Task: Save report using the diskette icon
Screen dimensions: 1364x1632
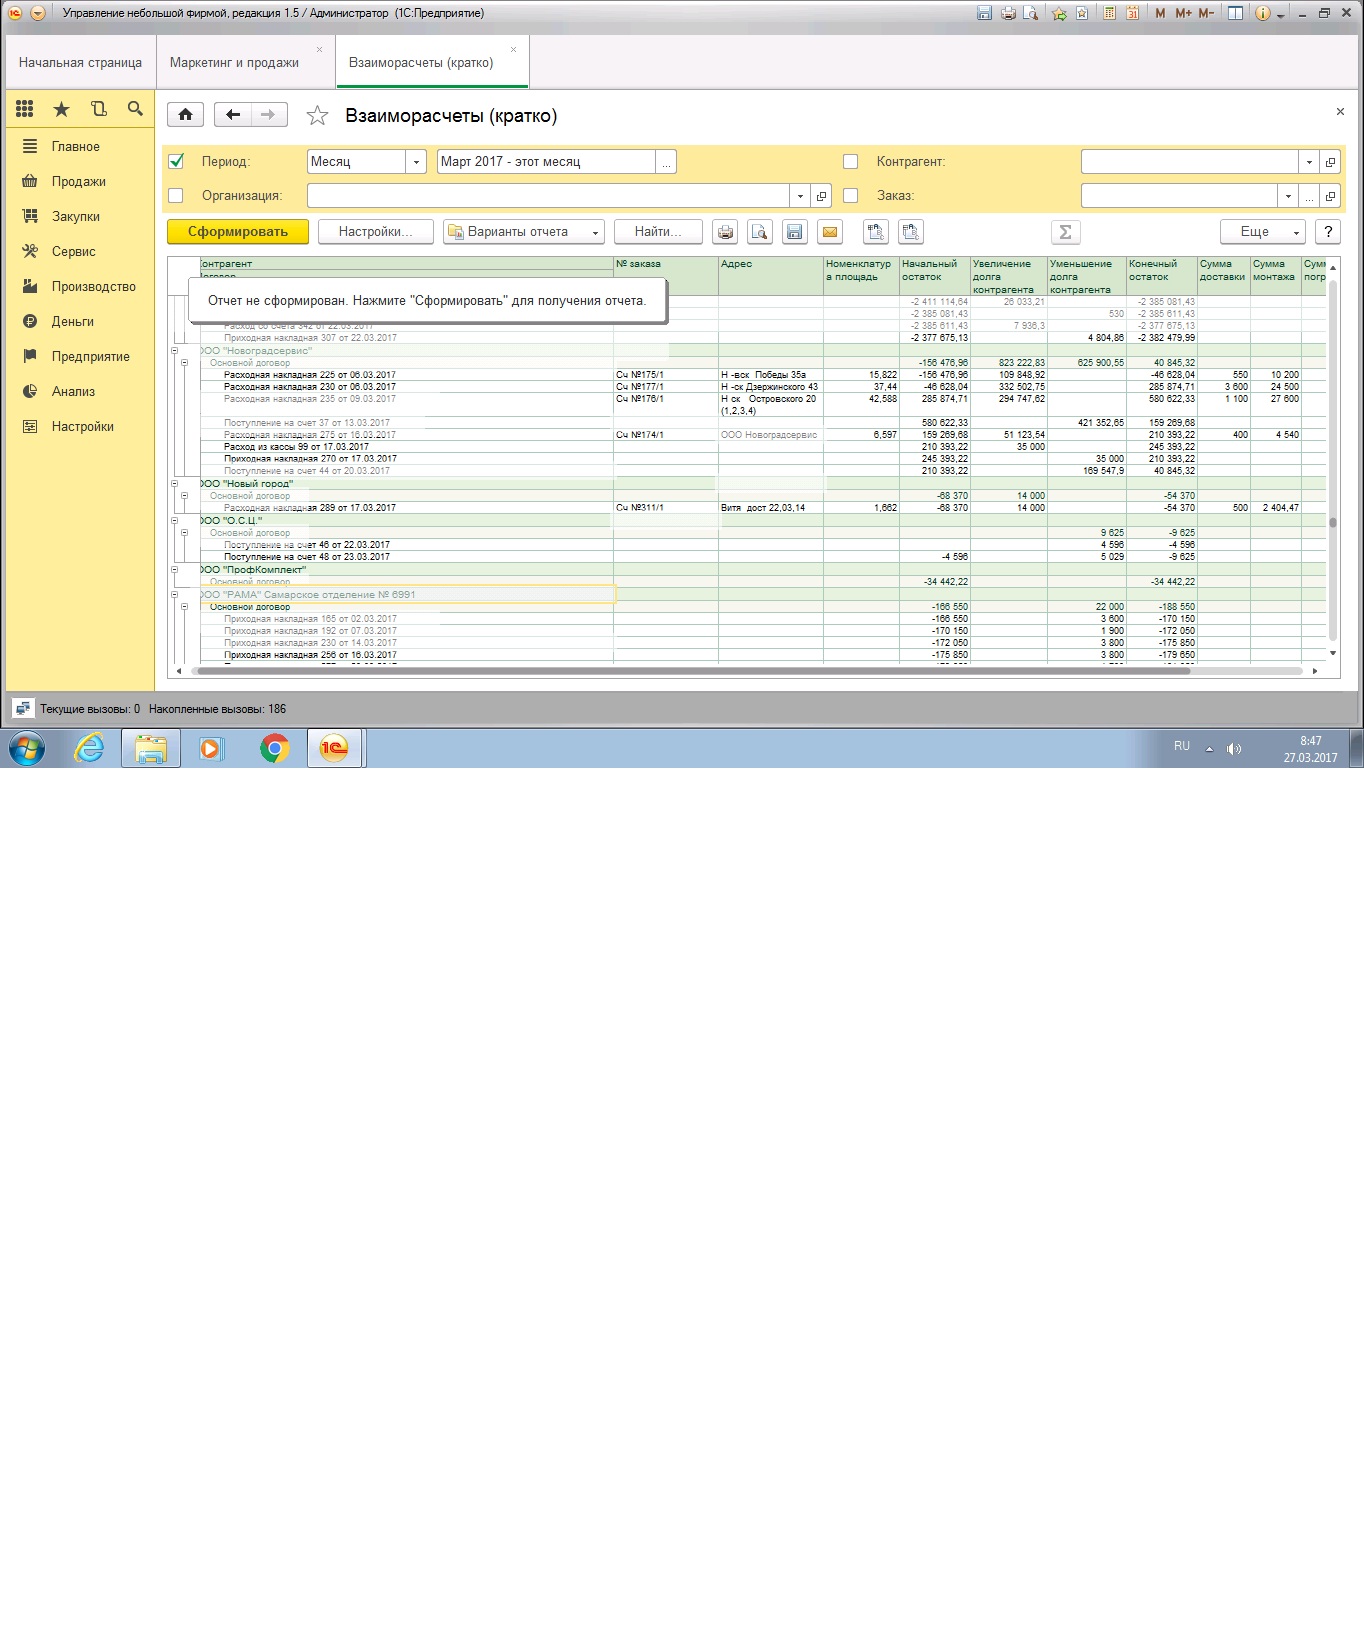Action: (x=795, y=232)
